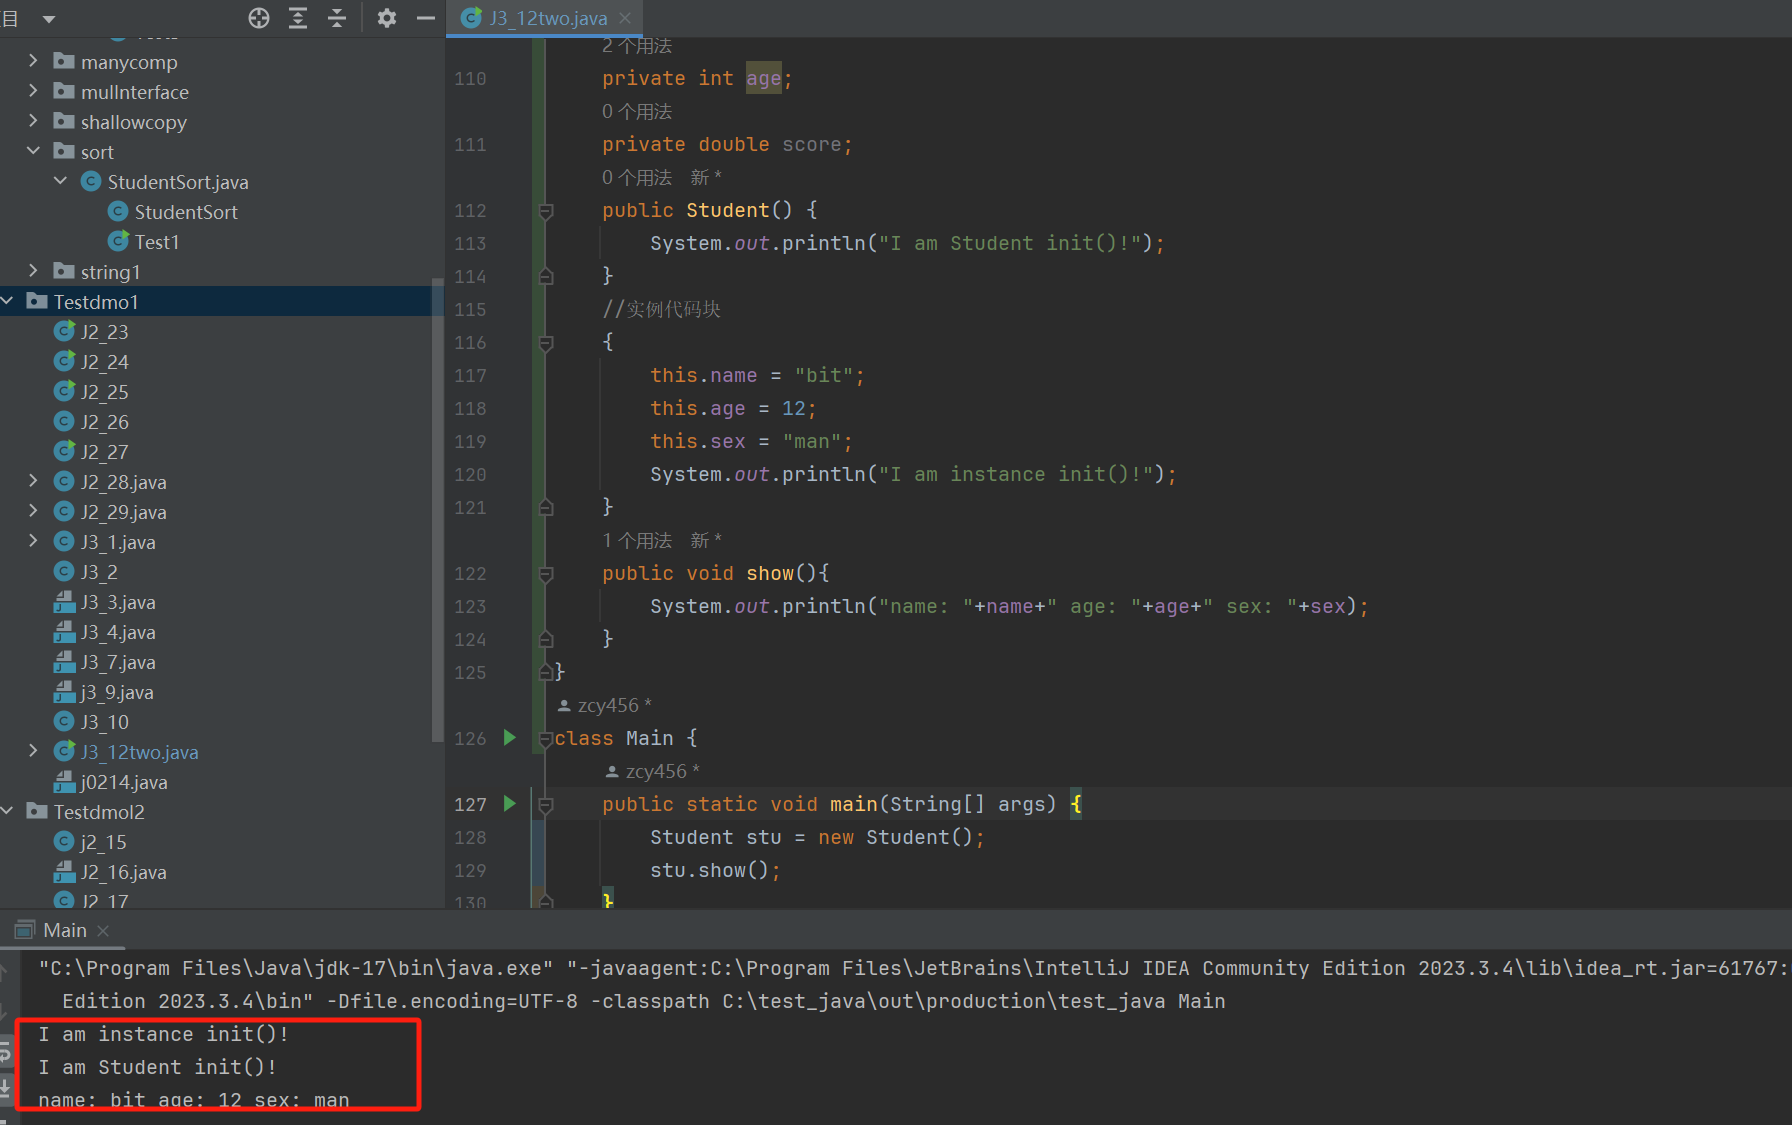This screenshot has height=1125, width=1792.
Task: Click '1 个用法' hint above show method
Action: (x=637, y=541)
